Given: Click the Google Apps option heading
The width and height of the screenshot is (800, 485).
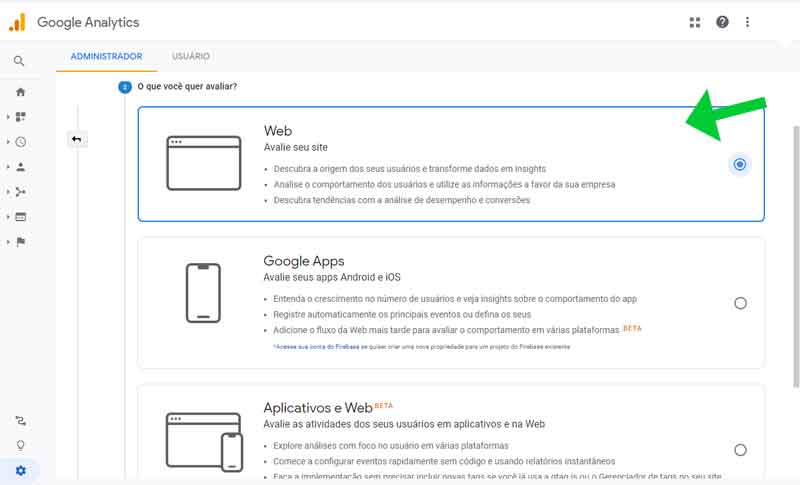Looking at the screenshot, I should point(304,261).
